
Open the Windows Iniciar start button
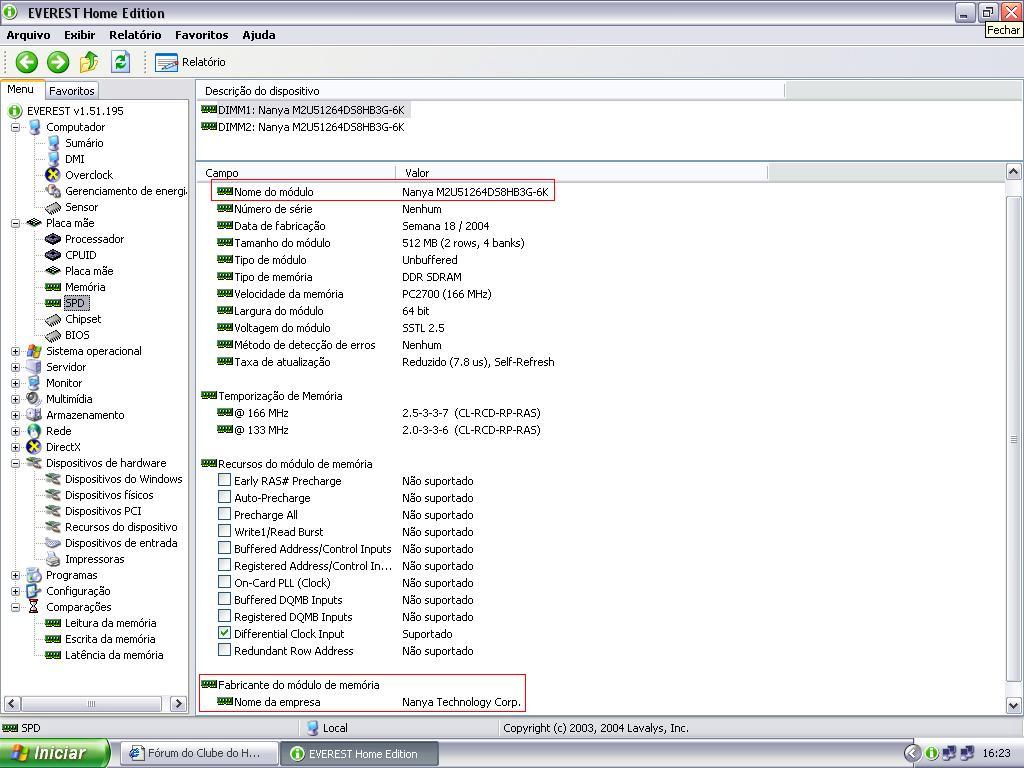pyautogui.click(x=54, y=753)
